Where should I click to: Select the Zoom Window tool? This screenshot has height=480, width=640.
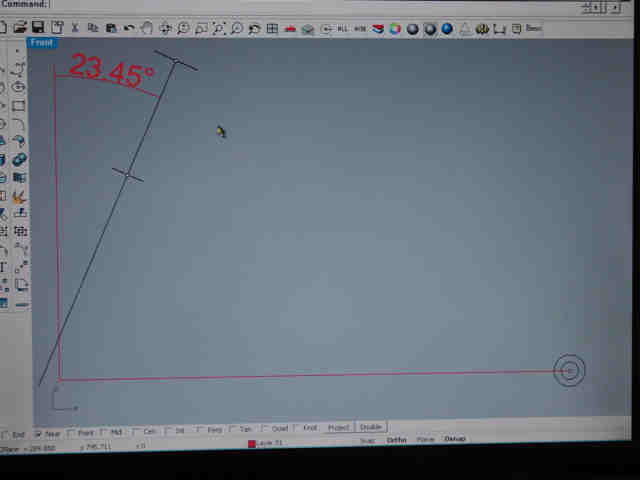201,29
